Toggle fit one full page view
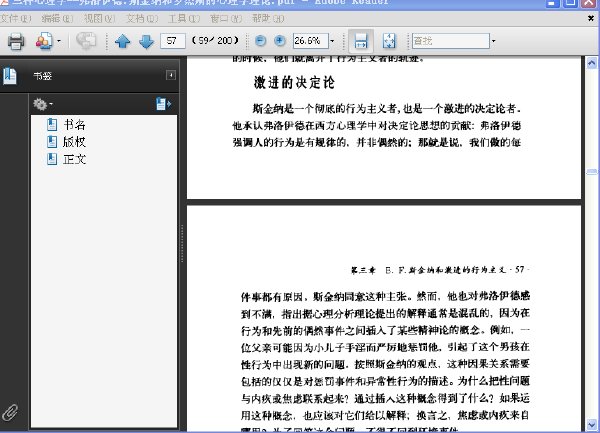The width and height of the screenshot is (600, 433). (389, 41)
